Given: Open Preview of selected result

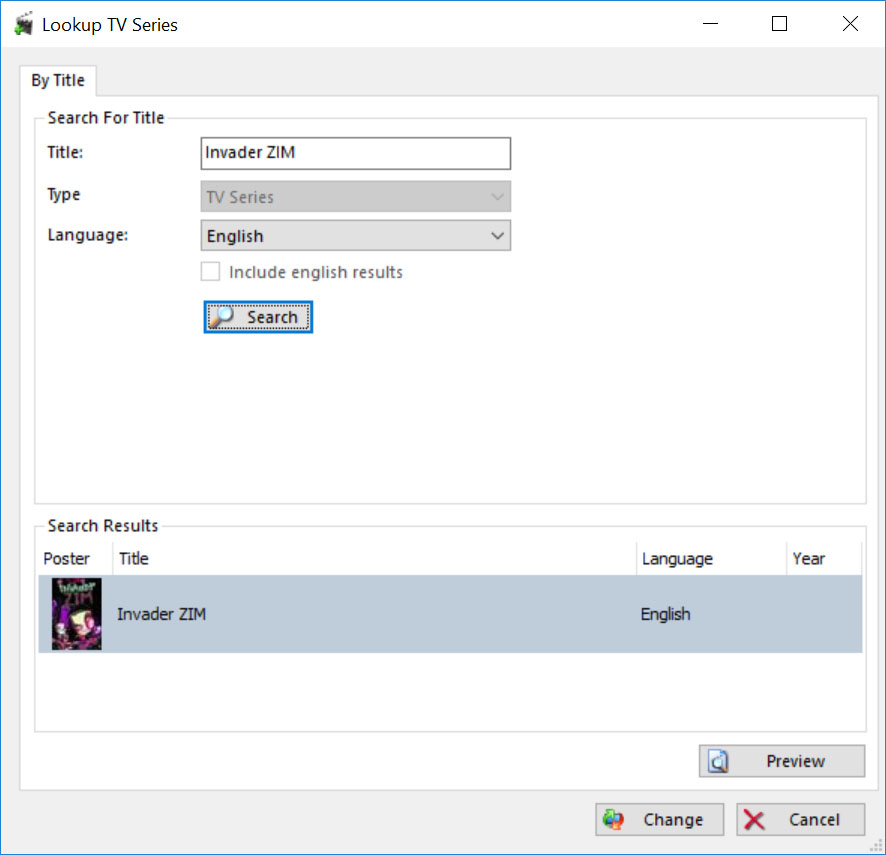Looking at the screenshot, I should point(781,761).
